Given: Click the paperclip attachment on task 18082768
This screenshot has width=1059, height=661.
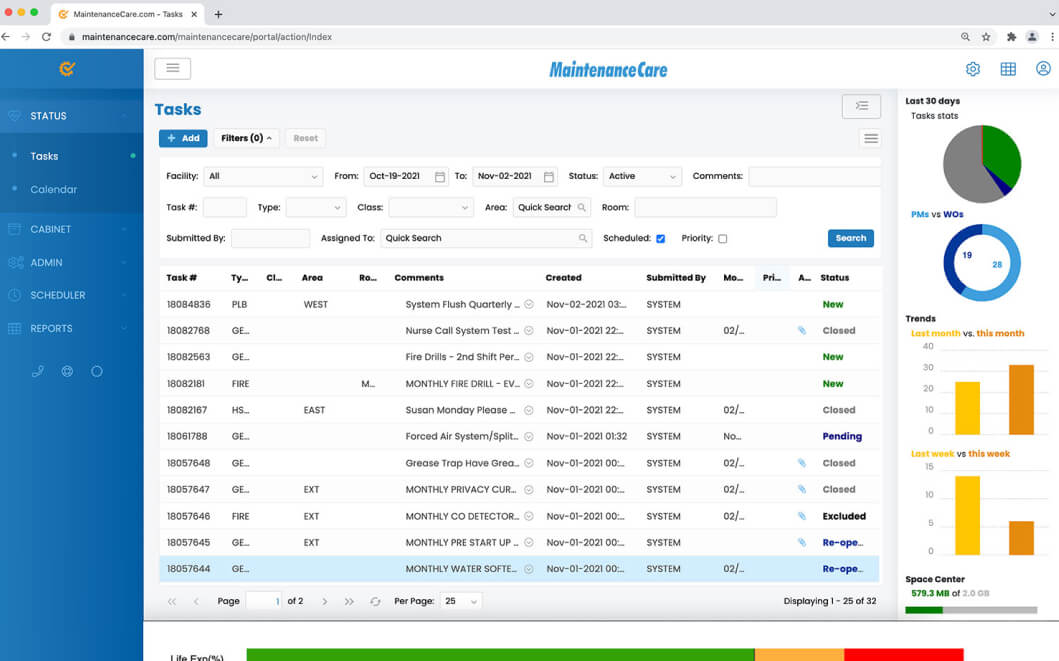Looking at the screenshot, I should pyautogui.click(x=801, y=330).
